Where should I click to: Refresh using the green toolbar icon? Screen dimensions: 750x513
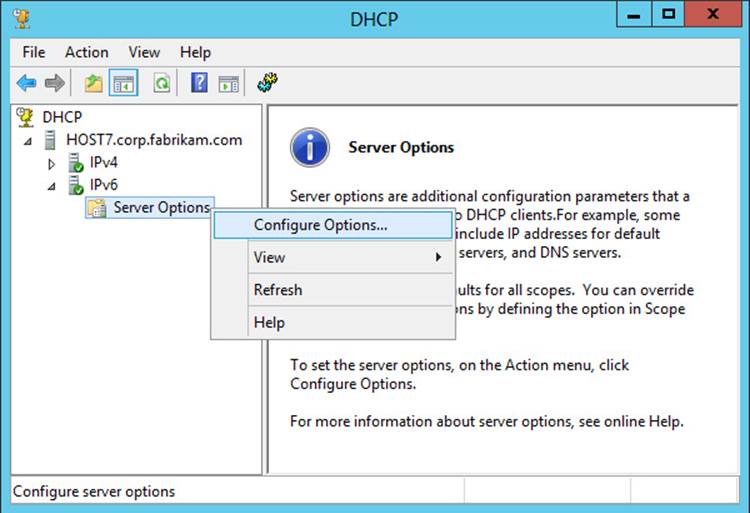[162, 83]
